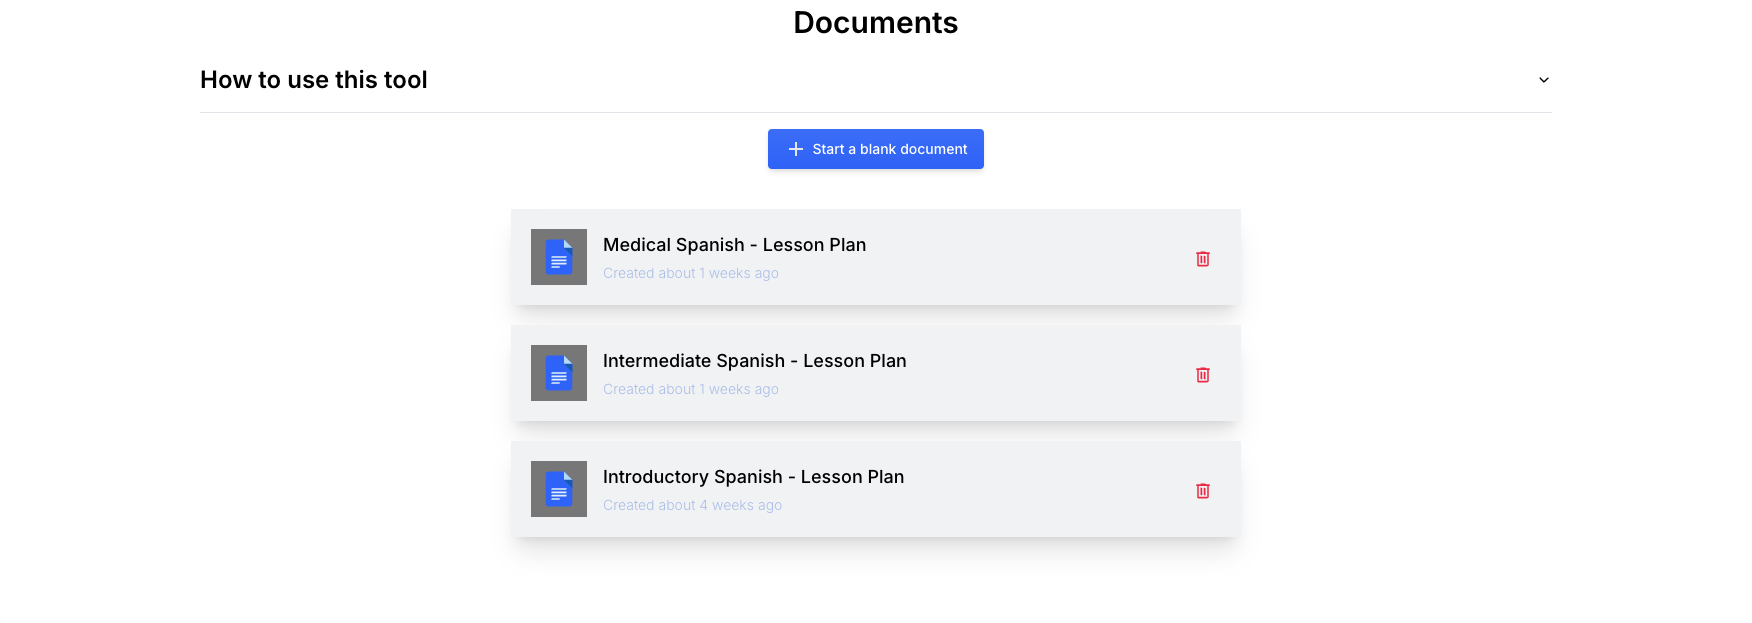Select the Introductory Spanish card's empty middle area
The height and width of the screenshot is (623, 1752).
(1050, 489)
